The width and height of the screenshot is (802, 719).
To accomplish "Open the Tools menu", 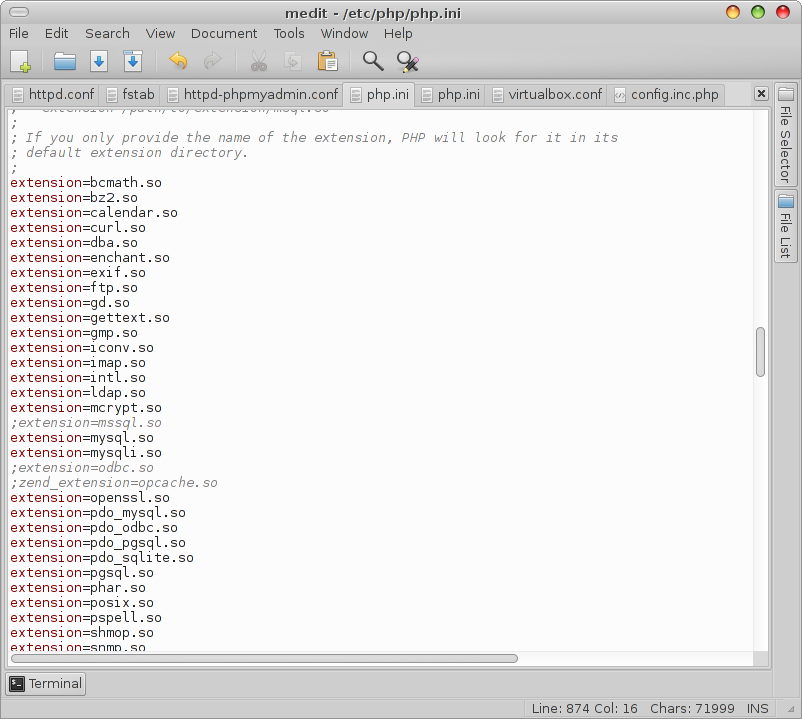I will [x=289, y=34].
